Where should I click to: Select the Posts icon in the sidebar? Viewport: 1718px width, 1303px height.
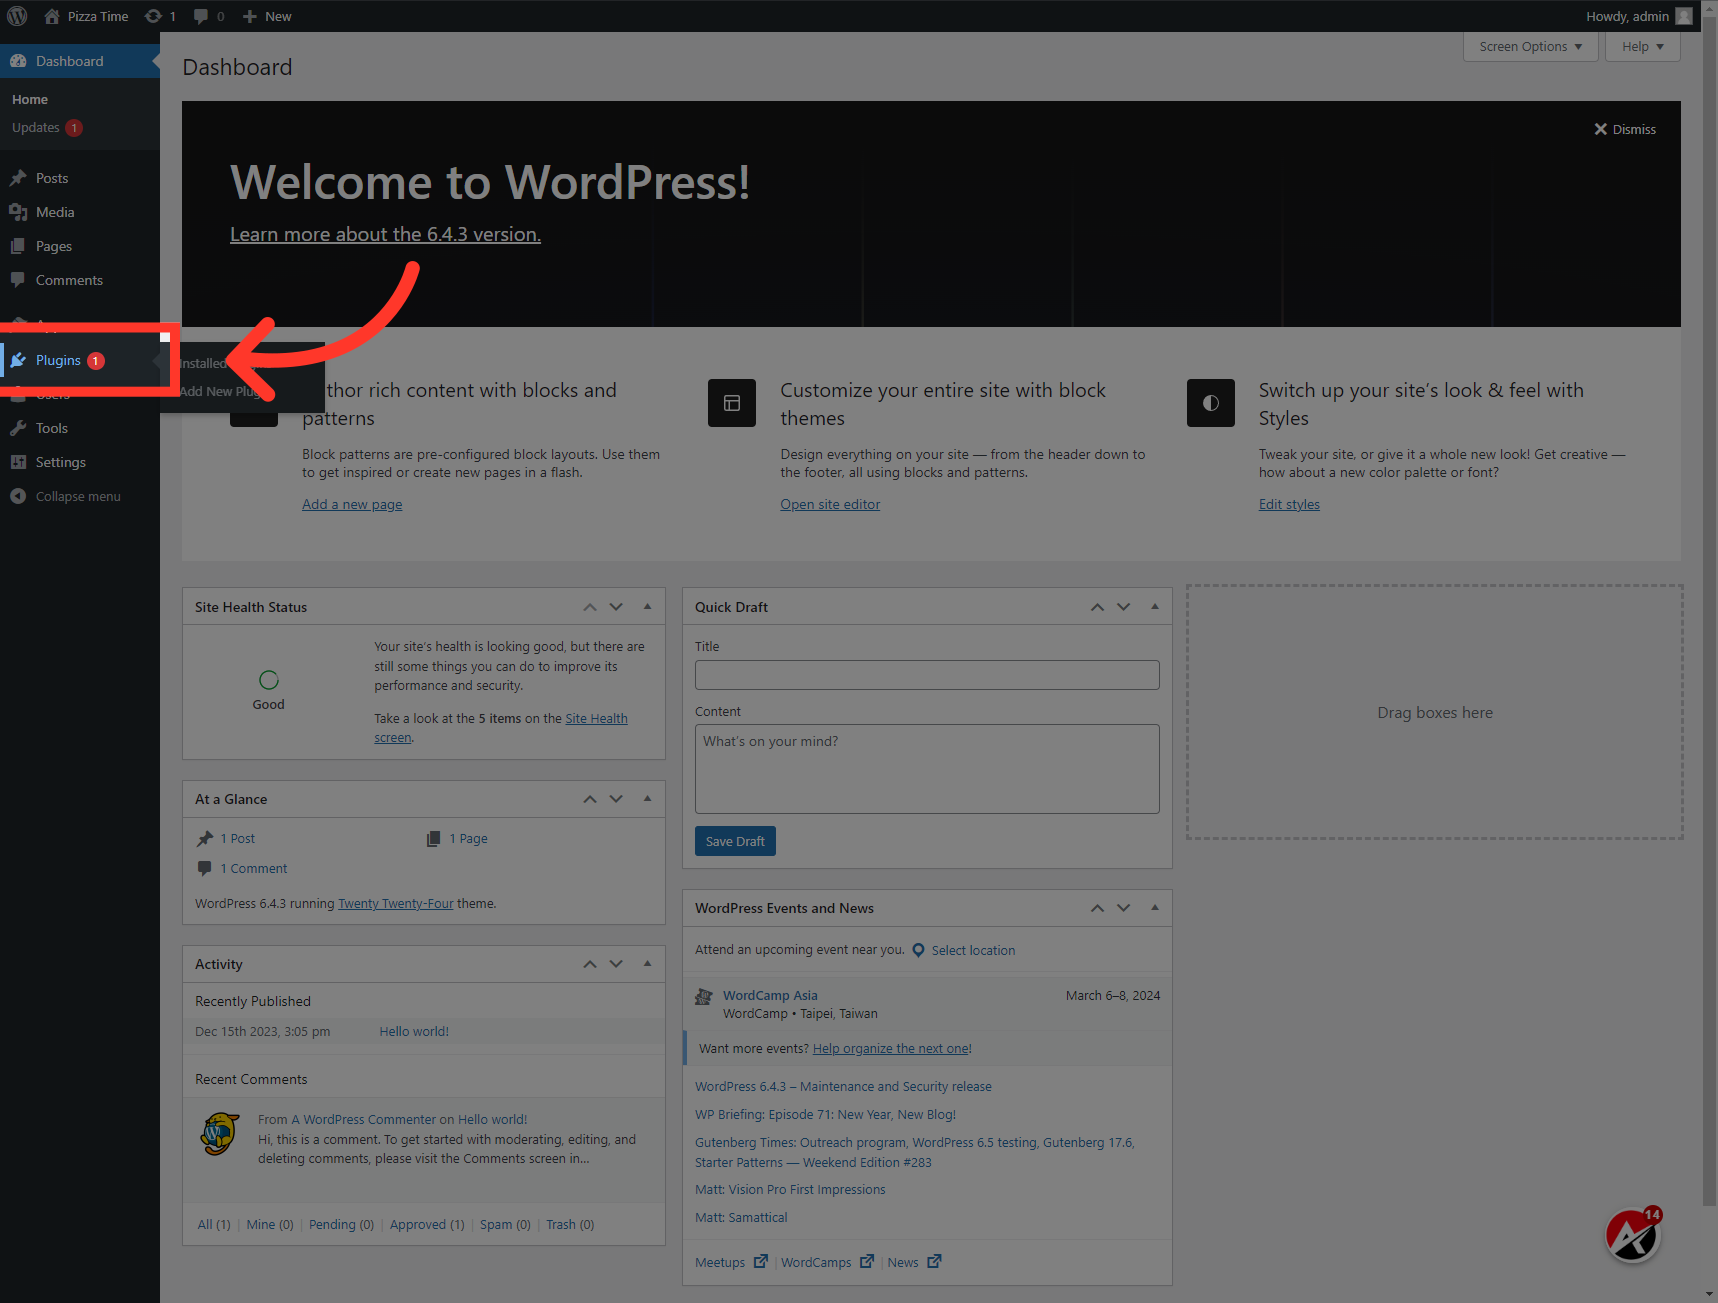21,177
